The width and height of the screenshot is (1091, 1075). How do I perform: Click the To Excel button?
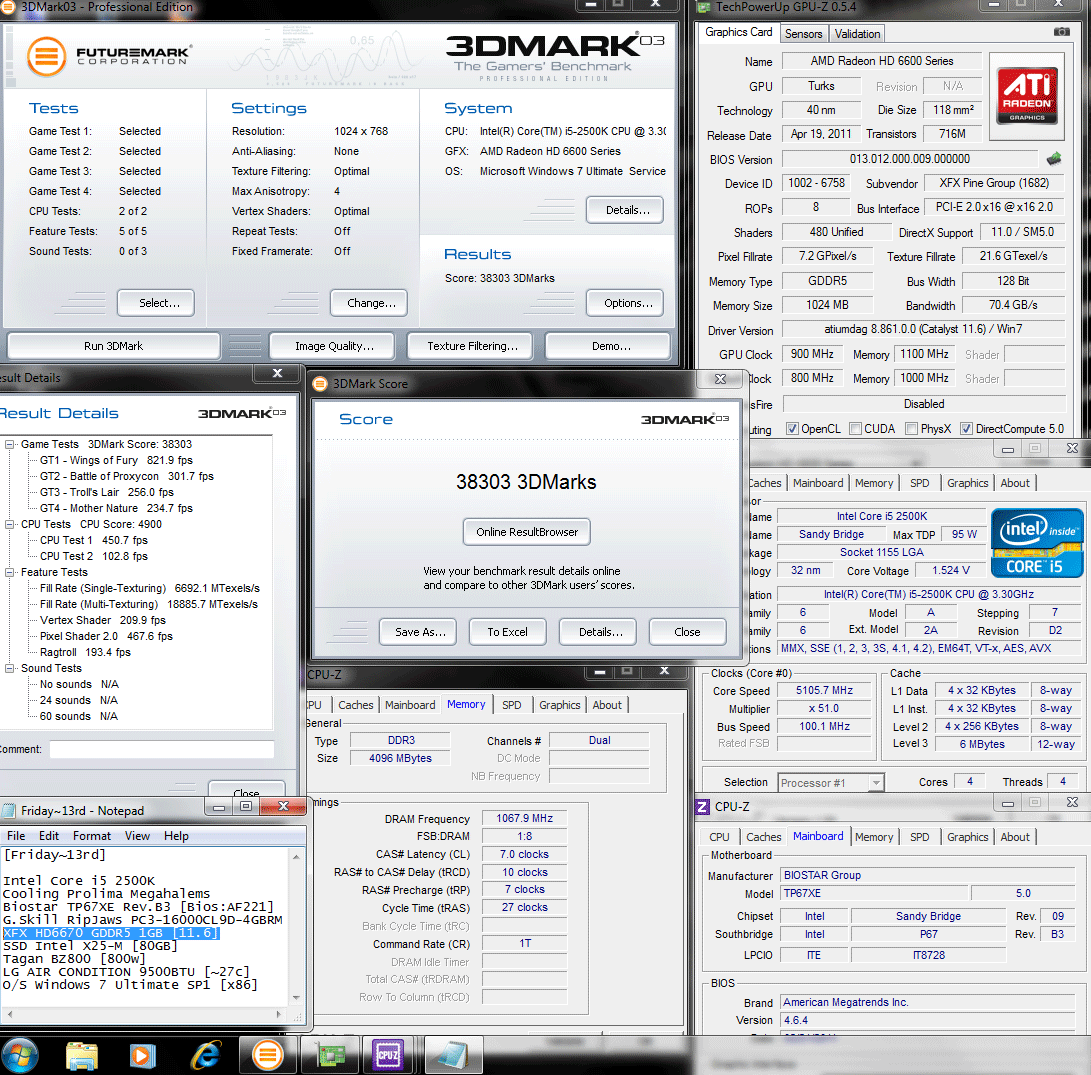[507, 632]
